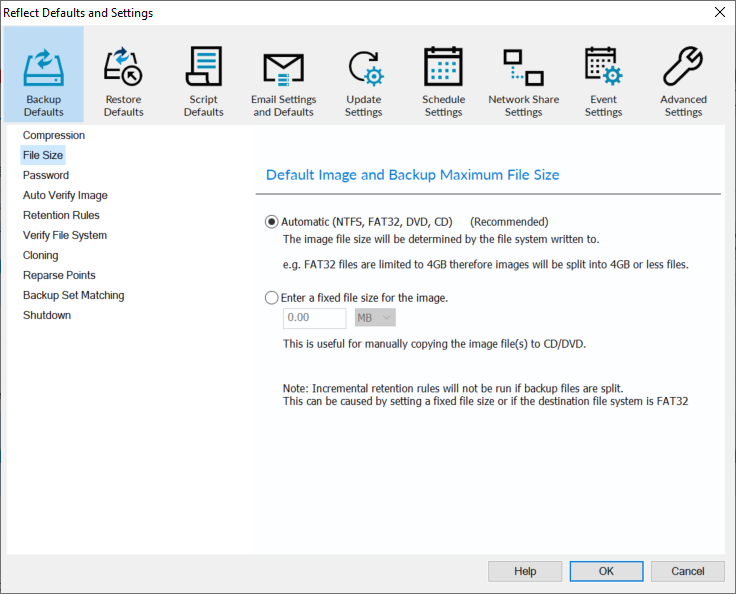Close the Reflect Defaults and Settings dialog
The height and width of the screenshot is (594, 736).
point(719,12)
